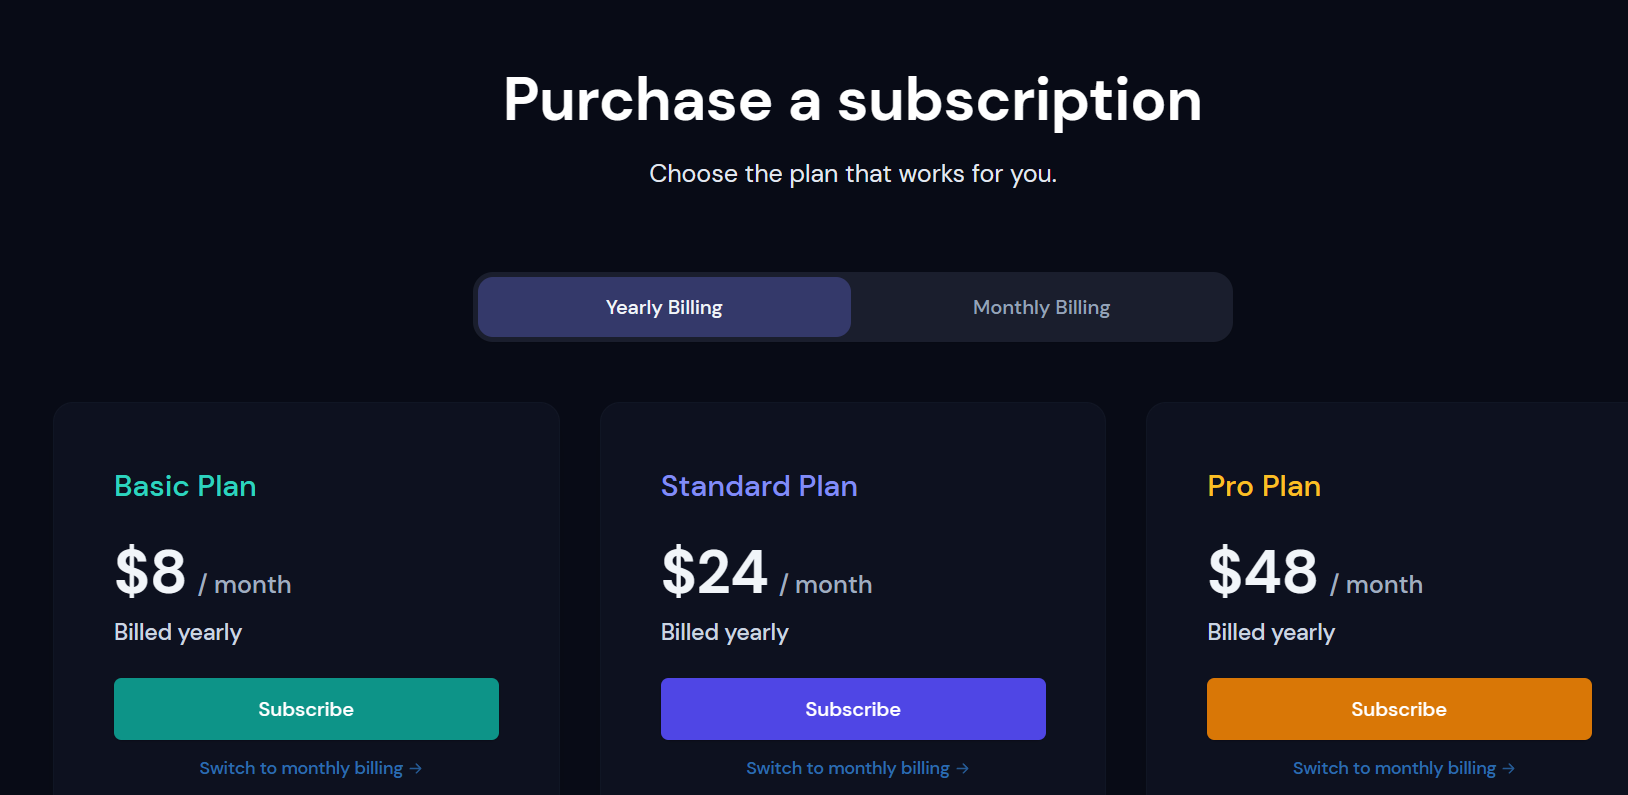The height and width of the screenshot is (795, 1628).
Task: Click the $8 per month price
Action: (x=151, y=572)
